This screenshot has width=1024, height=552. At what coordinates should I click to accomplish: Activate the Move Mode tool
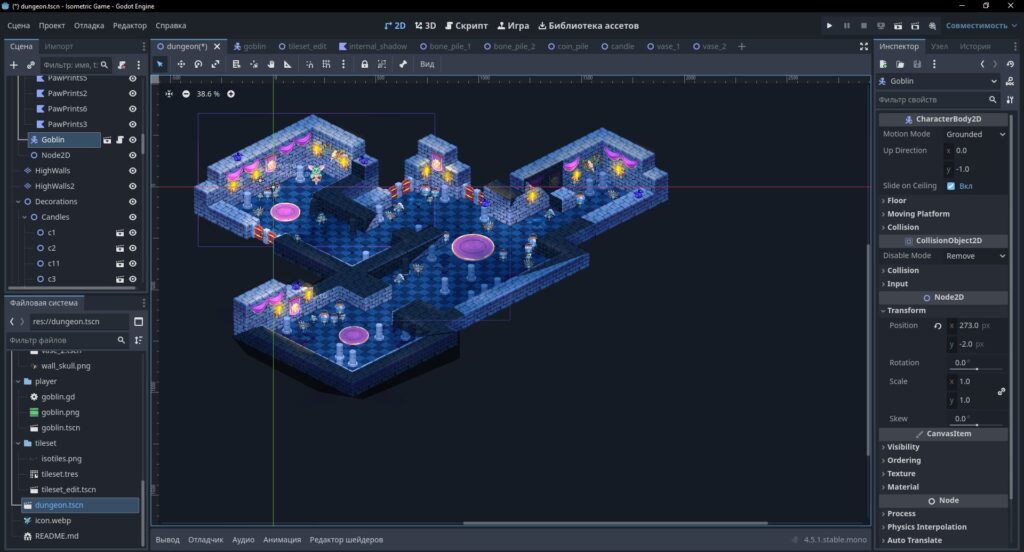point(181,64)
